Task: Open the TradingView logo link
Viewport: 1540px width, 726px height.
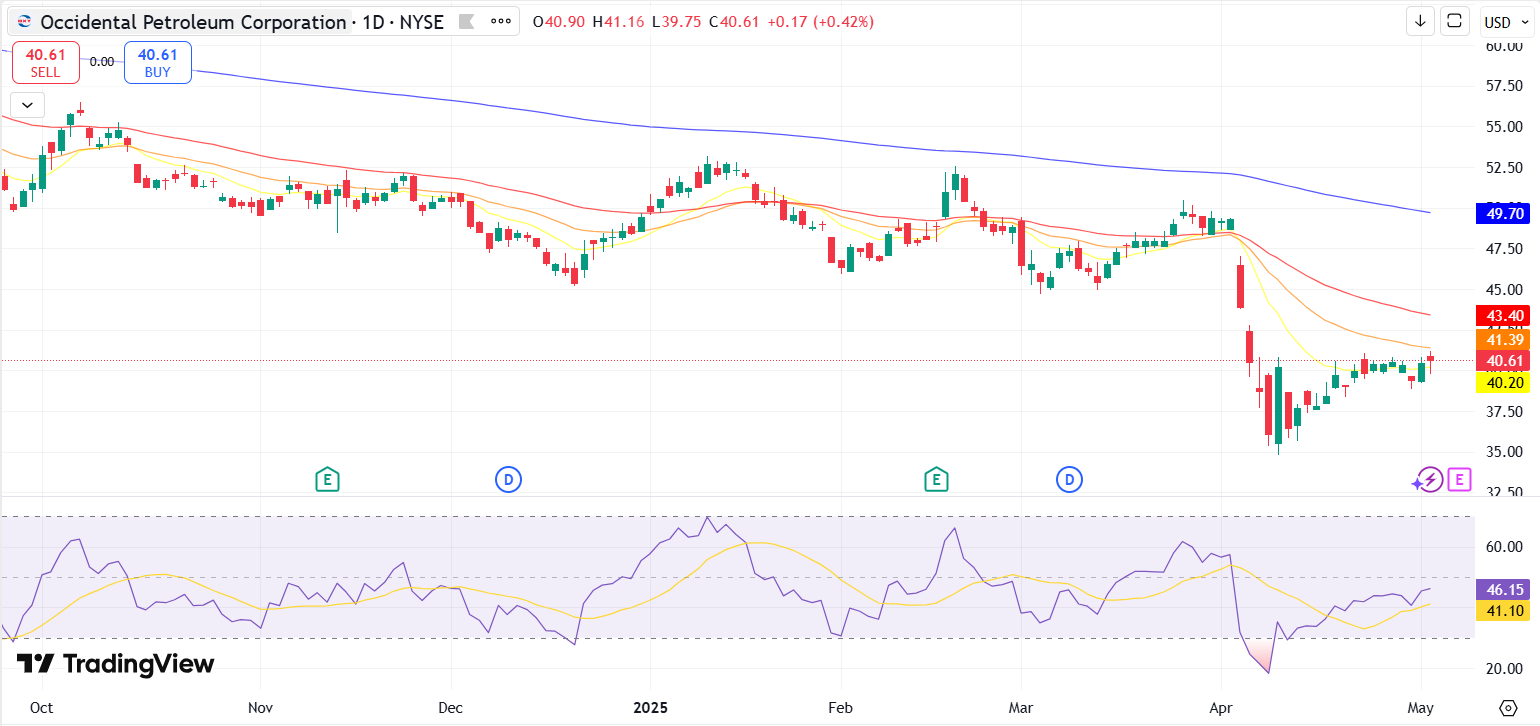Action: (116, 664)
